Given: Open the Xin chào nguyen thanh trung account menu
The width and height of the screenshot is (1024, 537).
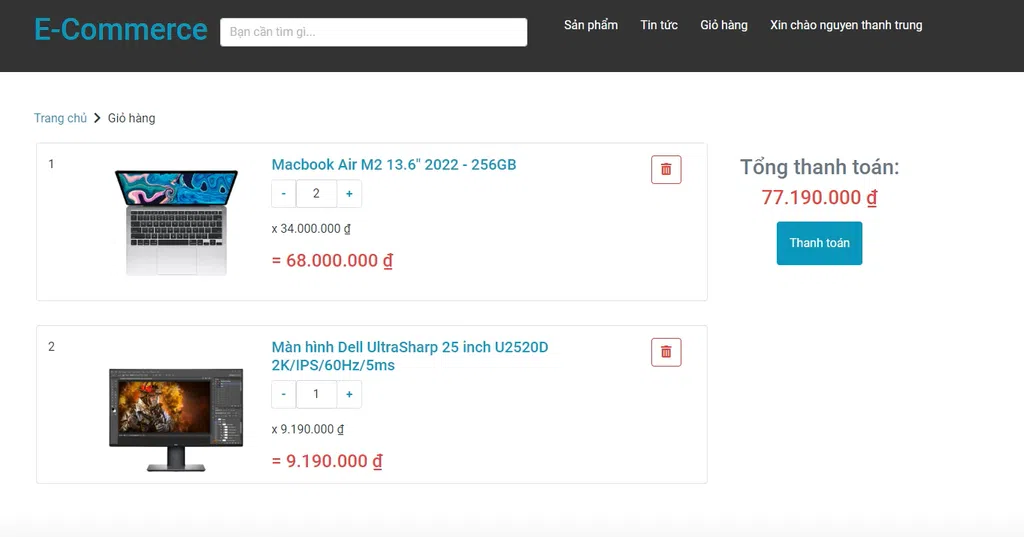Looking at the screenshot, I should tap(846, 25).
